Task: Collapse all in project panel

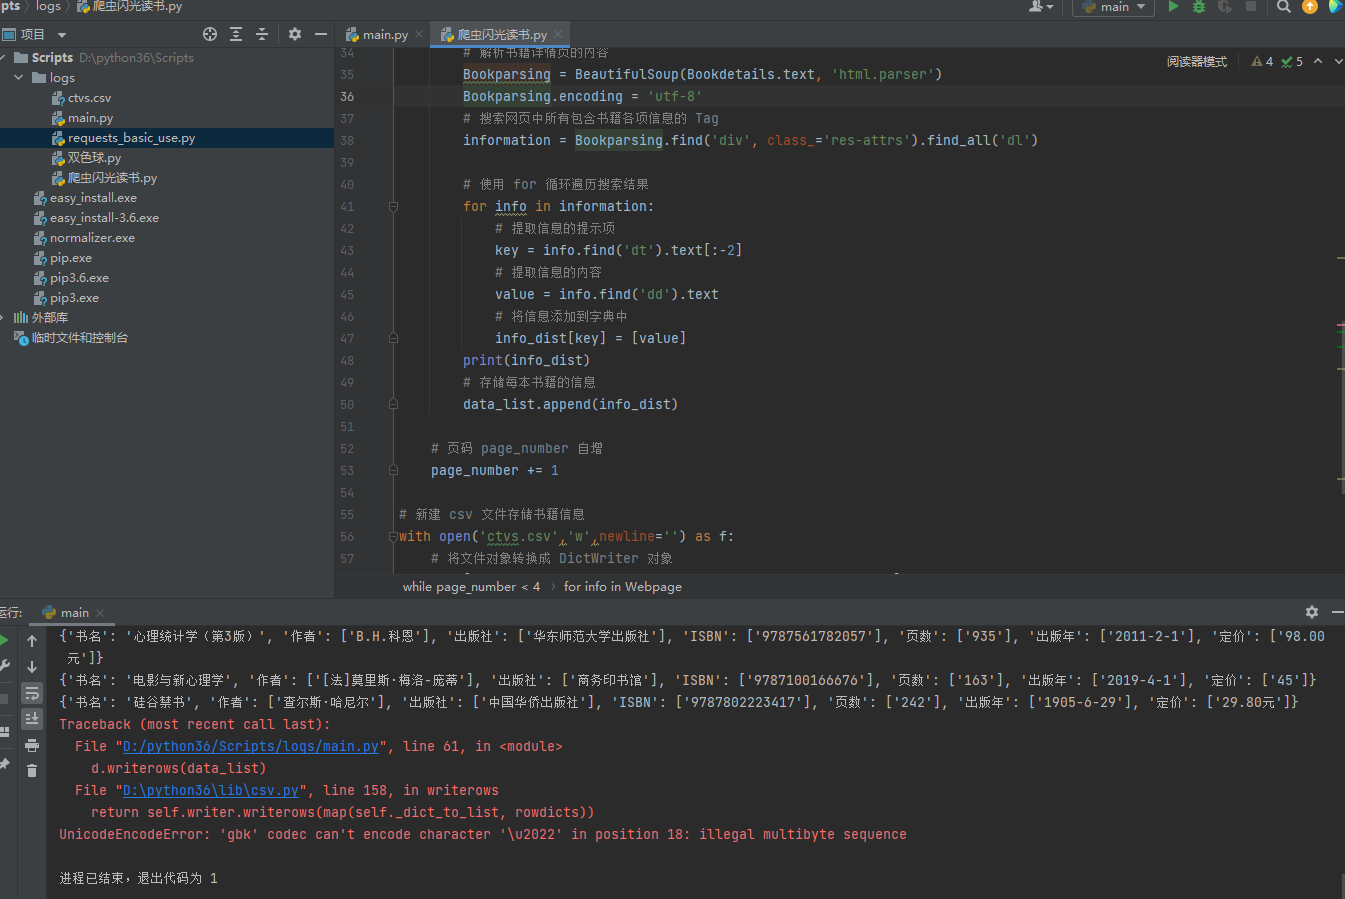Action: point(262,34)
